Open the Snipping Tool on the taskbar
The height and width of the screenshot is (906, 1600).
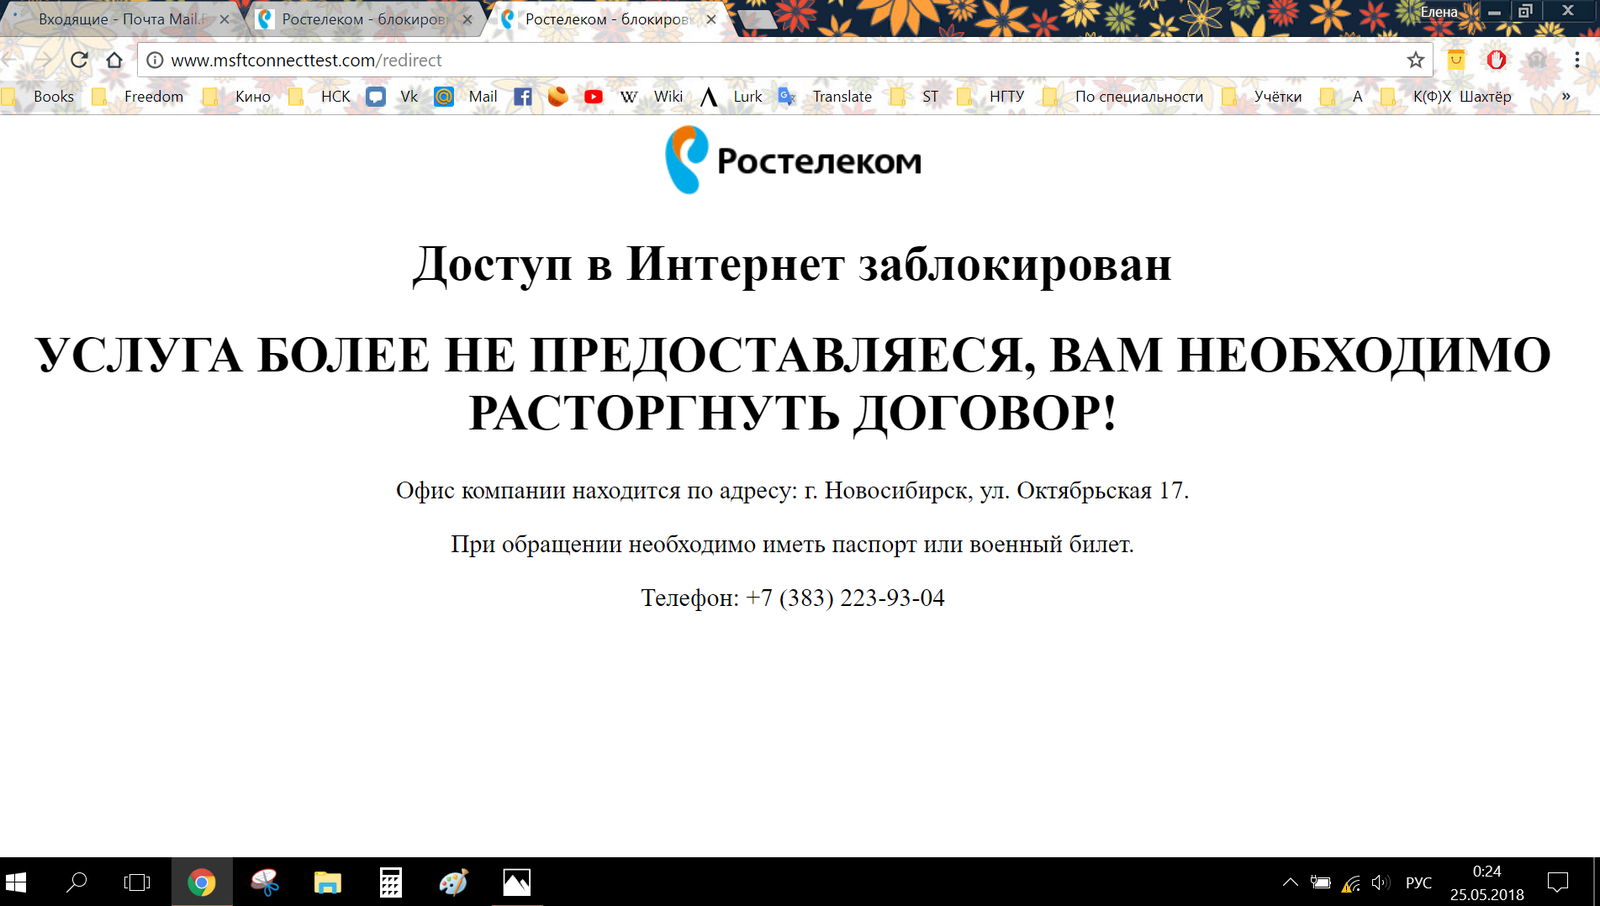[x=265, y=882]
